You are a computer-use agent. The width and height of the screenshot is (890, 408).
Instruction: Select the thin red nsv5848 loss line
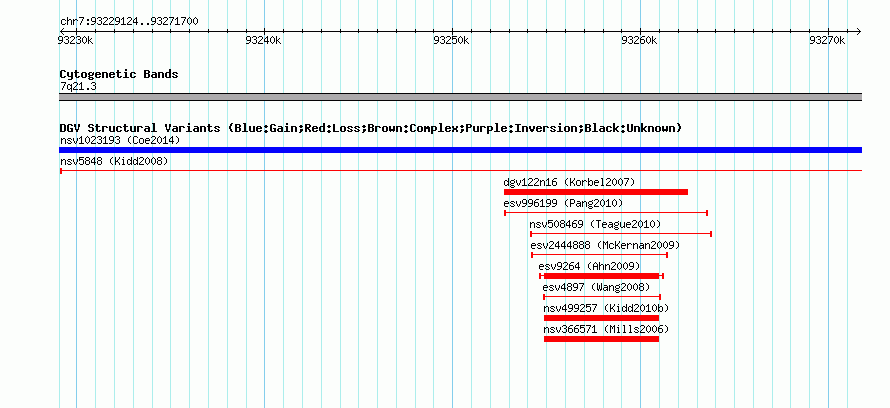(x=460, y=170)
